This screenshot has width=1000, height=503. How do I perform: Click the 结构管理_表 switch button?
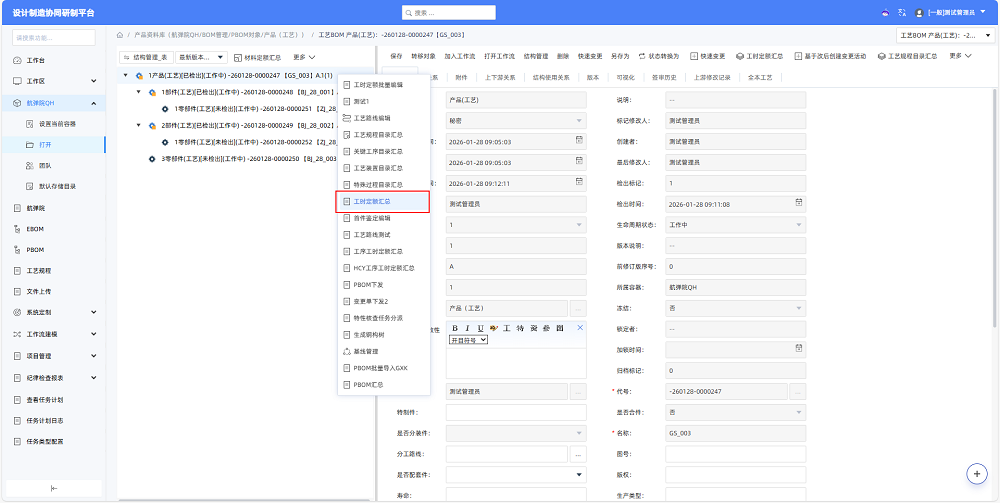146,57
